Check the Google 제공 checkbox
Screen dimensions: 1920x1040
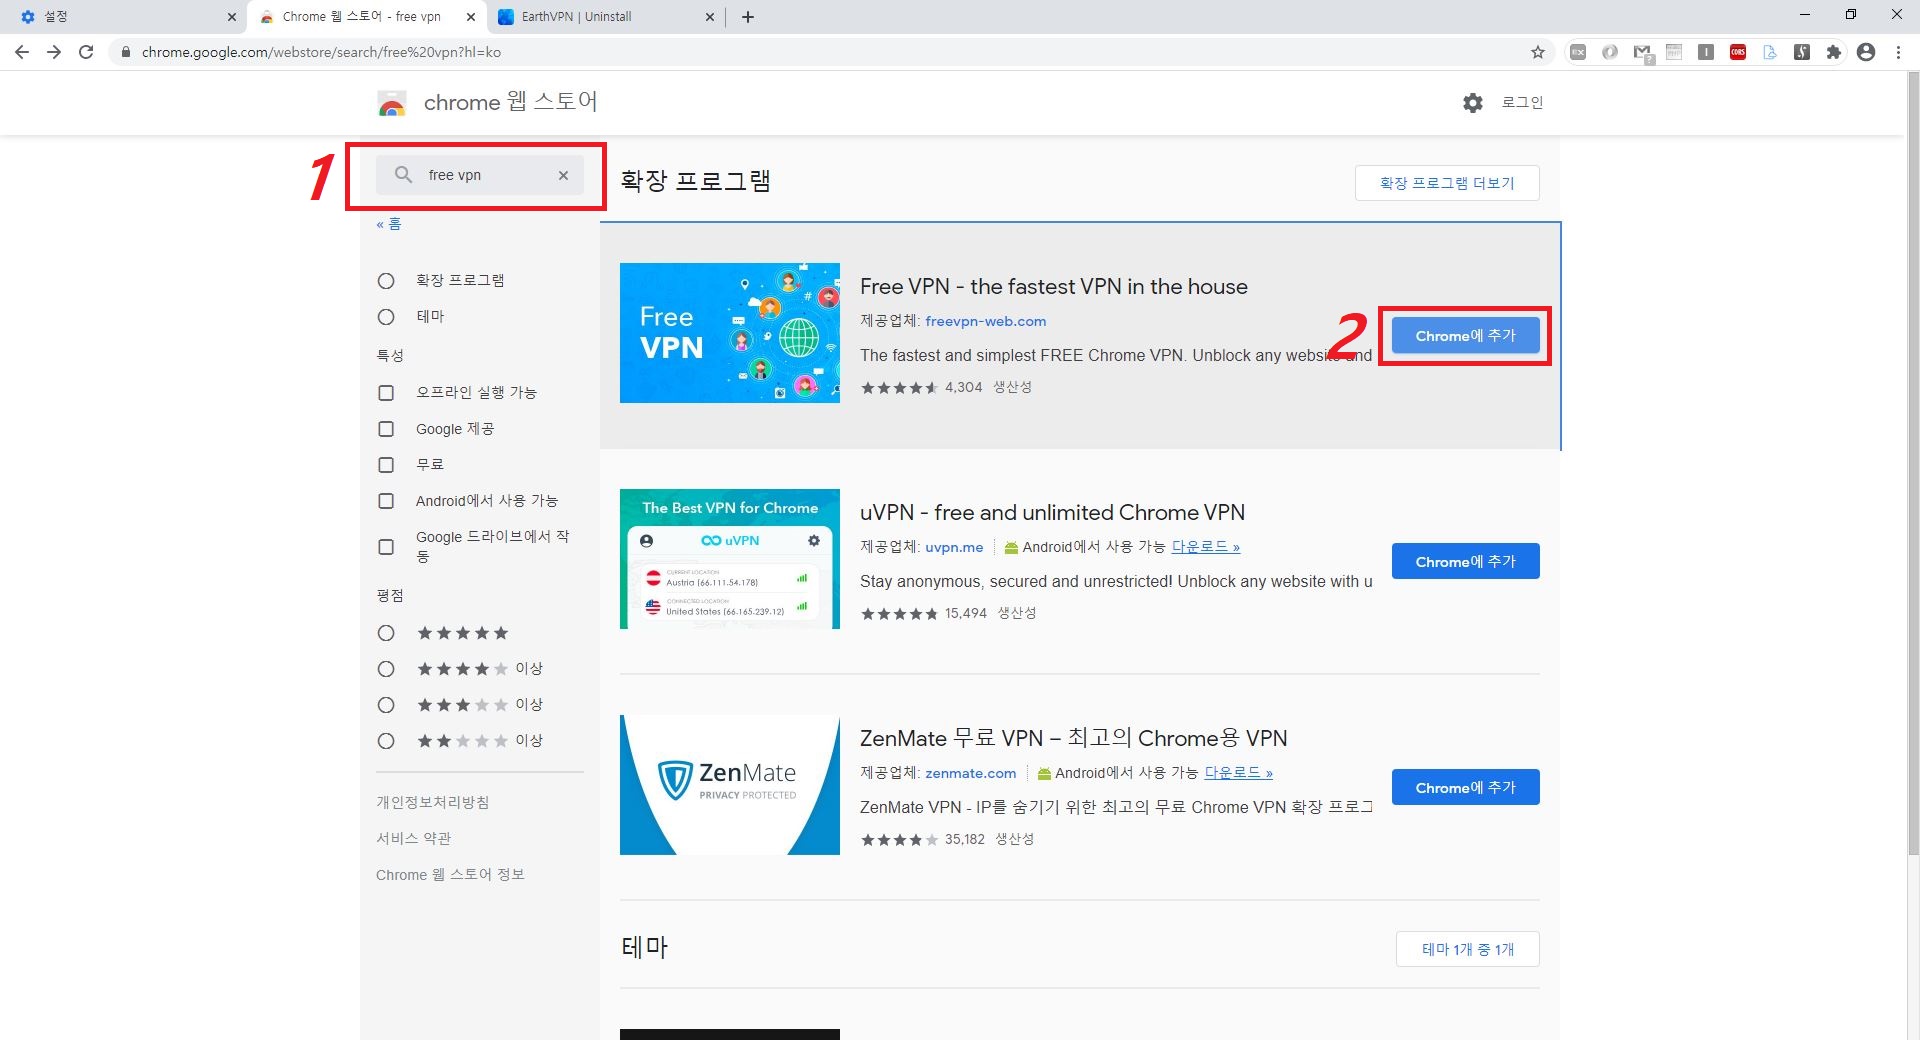point(386,429)
